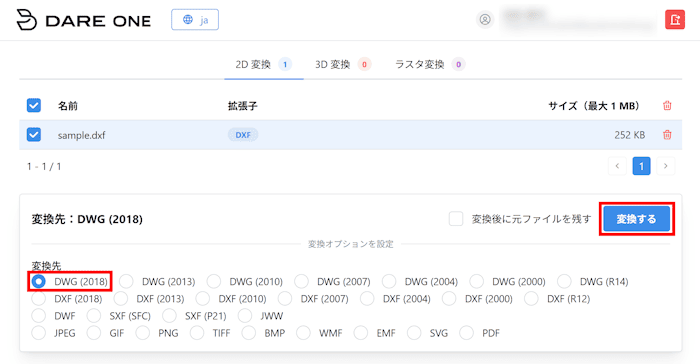Choose DXF (2018) as output format
The height and width of the screenshot is (364, 700).
click(x=39, y=298)
